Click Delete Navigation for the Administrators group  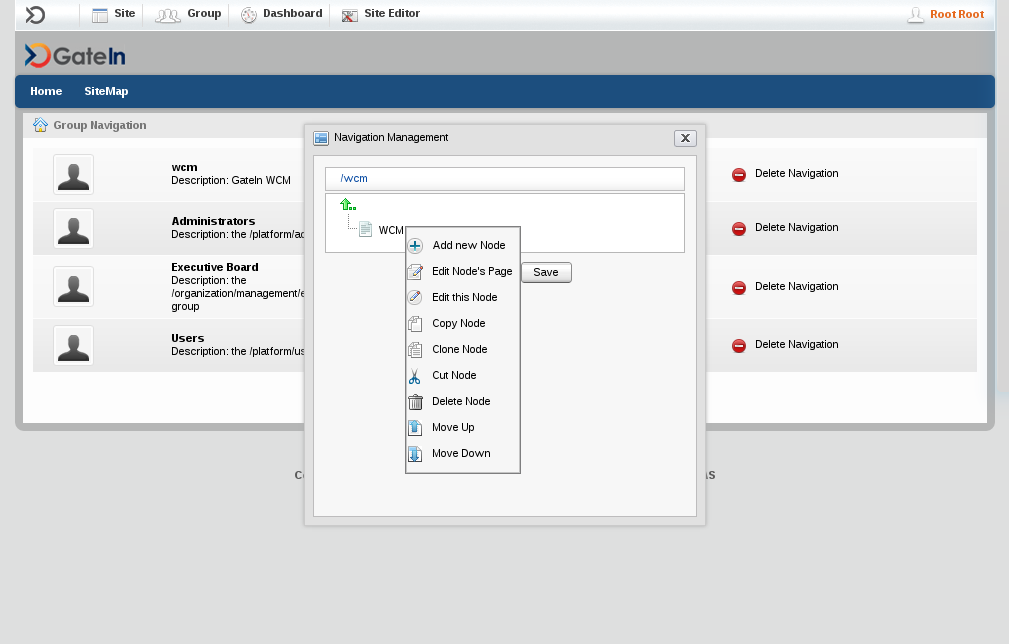click(x=796, y=227)
